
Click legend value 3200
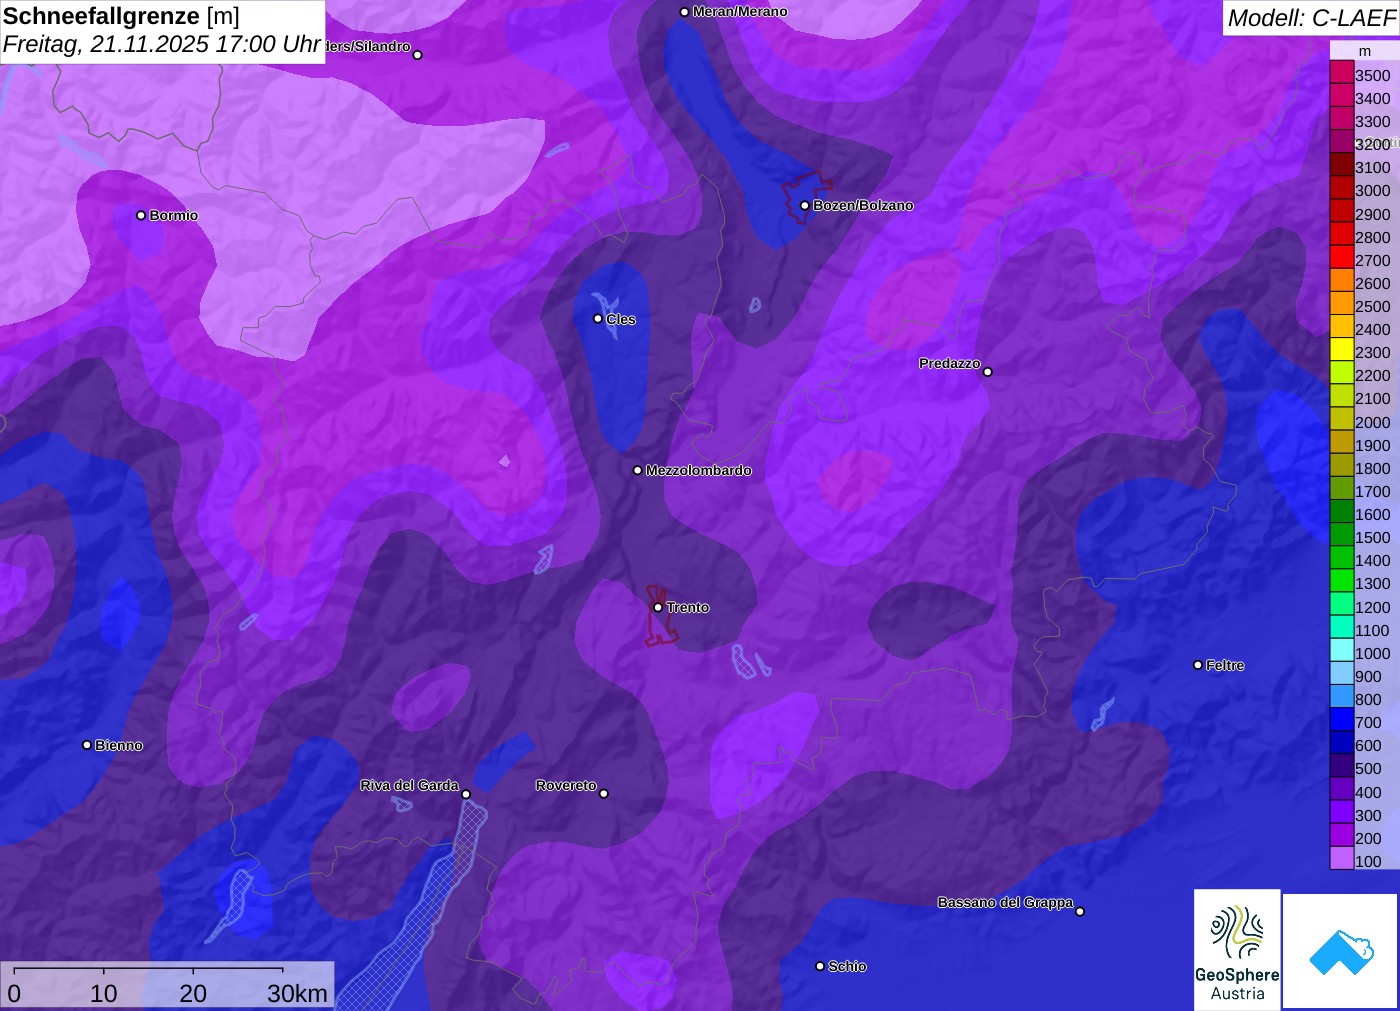(1372, 144)
